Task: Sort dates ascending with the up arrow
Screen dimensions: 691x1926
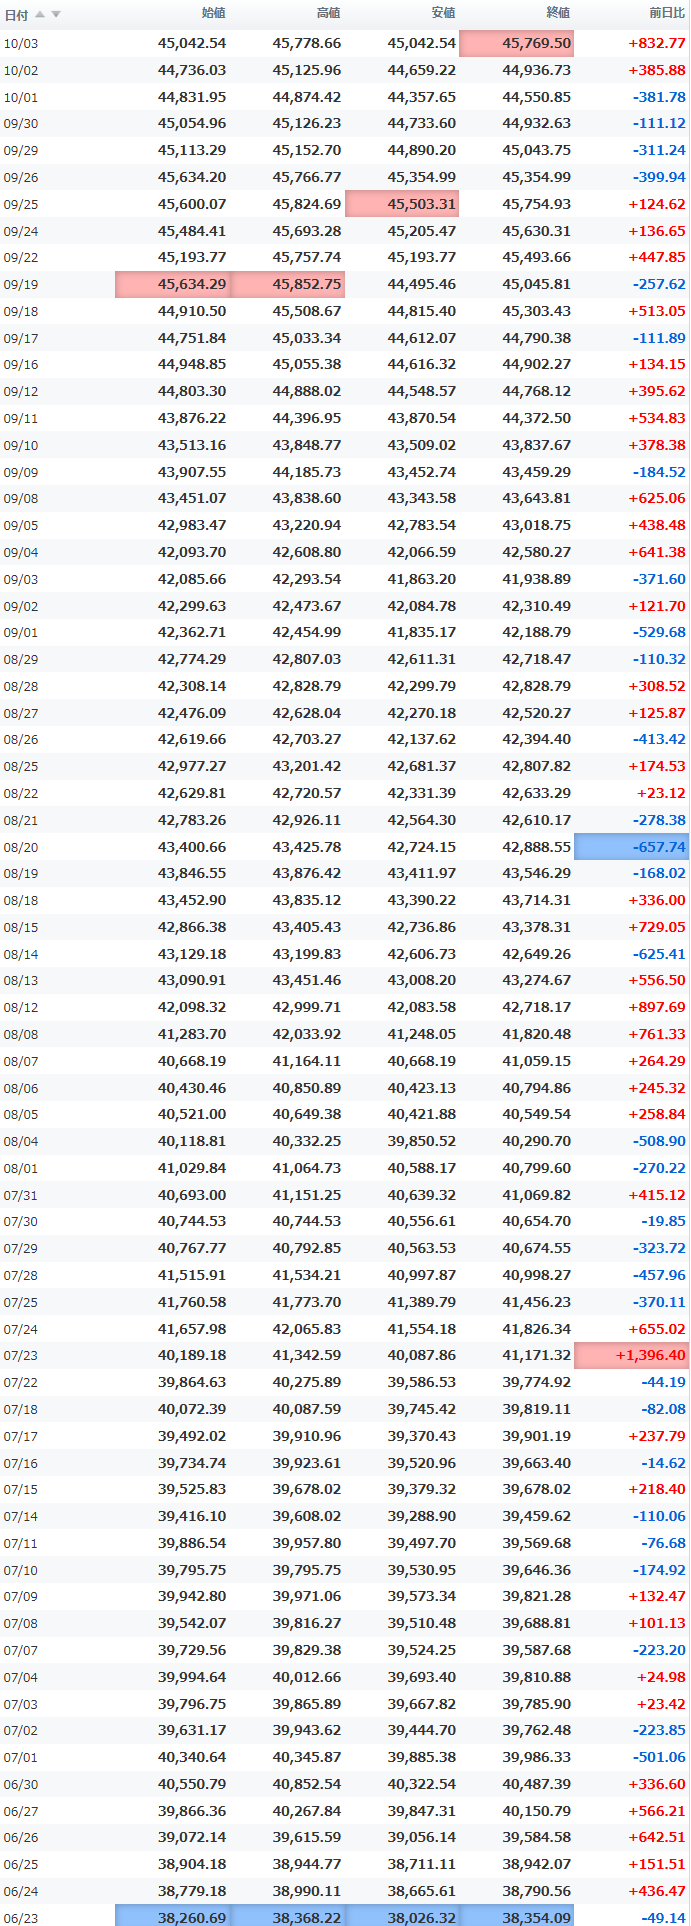Action: coord(40,14)
